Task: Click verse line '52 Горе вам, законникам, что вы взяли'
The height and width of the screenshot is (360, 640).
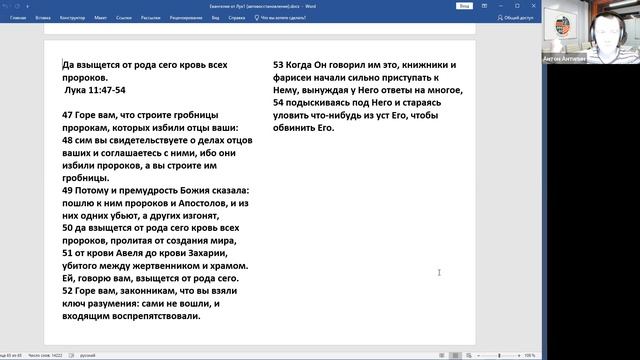Action: [149, 291]
